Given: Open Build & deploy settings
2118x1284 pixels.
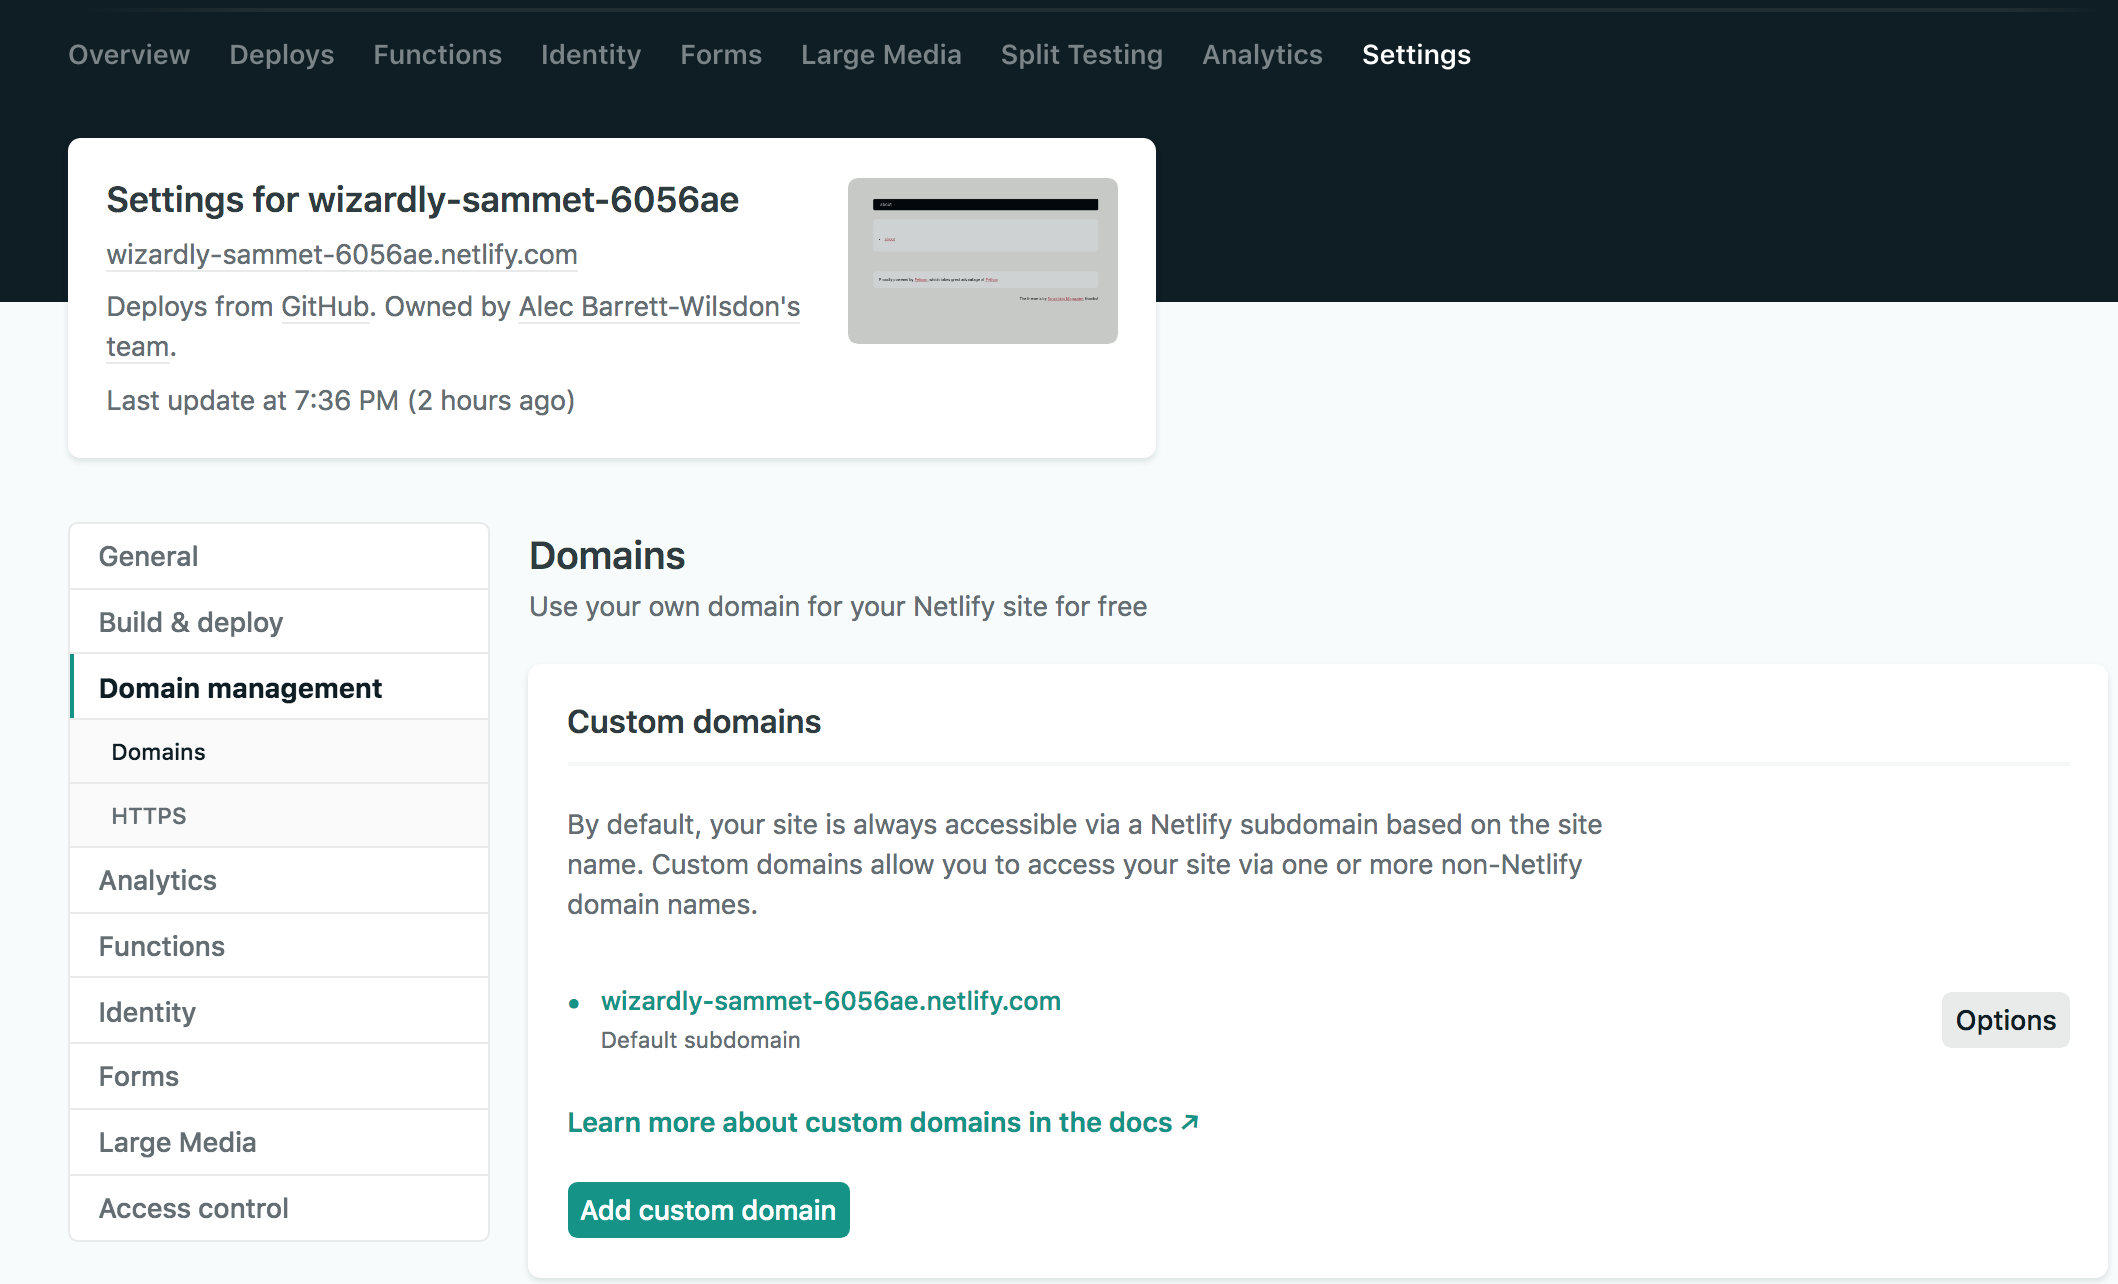Looking at the screenshot, I should [279, 622].
